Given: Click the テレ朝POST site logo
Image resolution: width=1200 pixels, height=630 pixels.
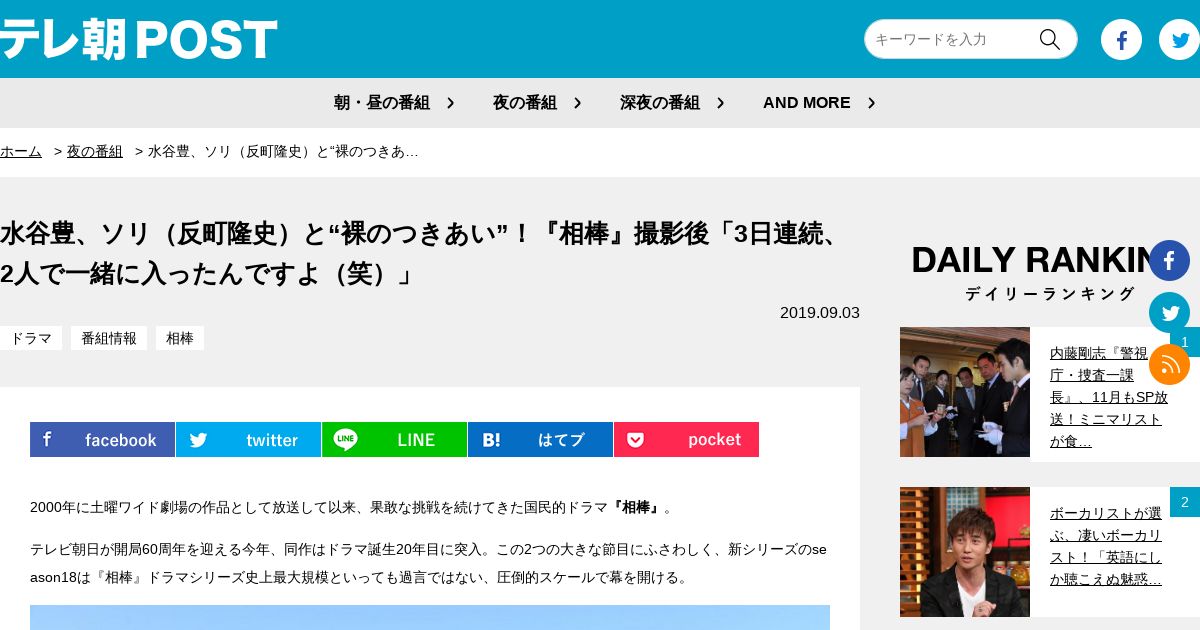Looking at the screenshot, I should pos(138,40).
